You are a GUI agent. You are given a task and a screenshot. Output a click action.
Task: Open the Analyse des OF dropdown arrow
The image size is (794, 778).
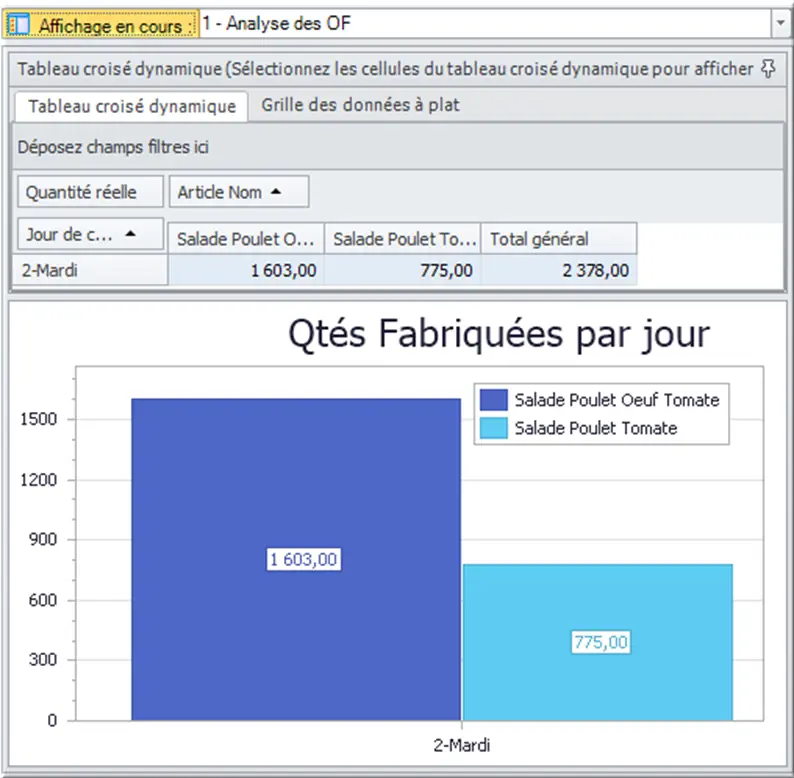[x=781, y=23]
